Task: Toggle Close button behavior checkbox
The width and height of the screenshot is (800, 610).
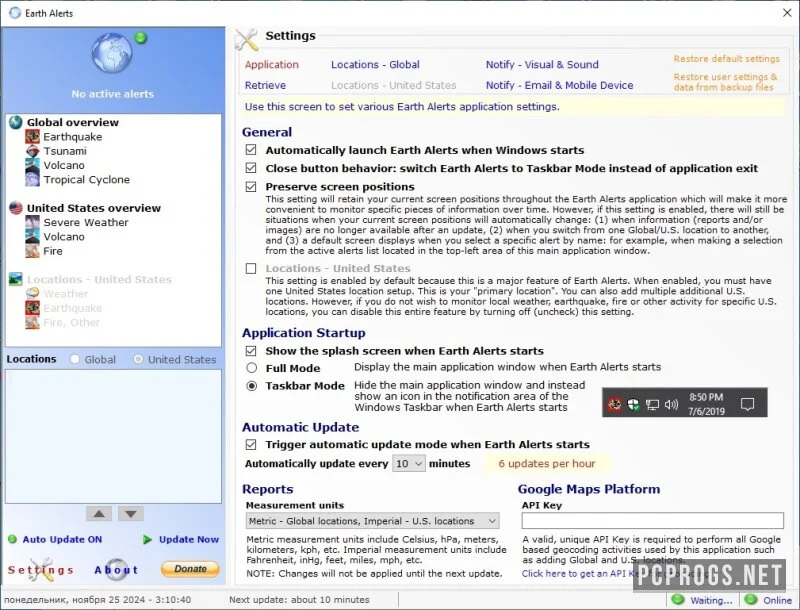Action: (x=251, y=168)
